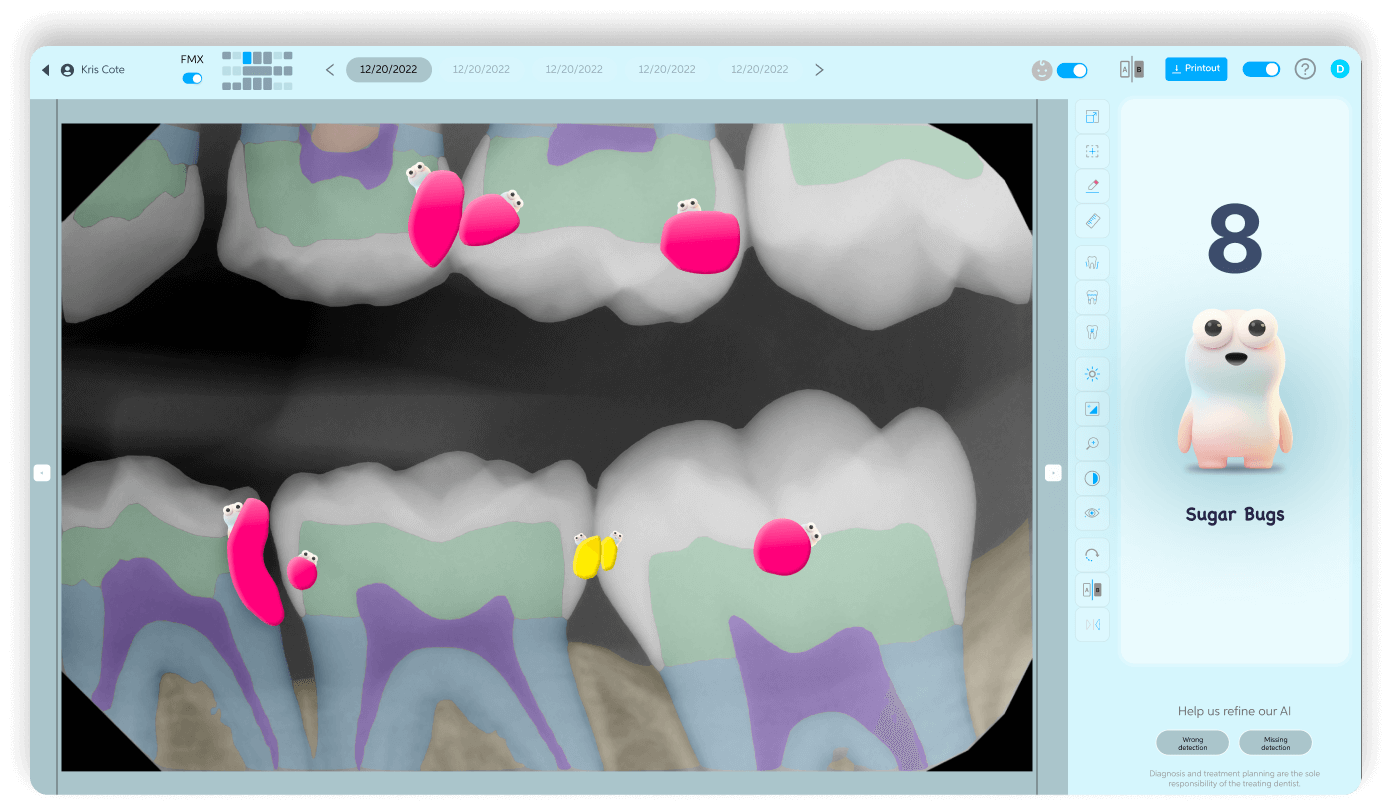Click the Missing detection button
This screenshot has height=809, width=1392.
(x=1275, y=743)
